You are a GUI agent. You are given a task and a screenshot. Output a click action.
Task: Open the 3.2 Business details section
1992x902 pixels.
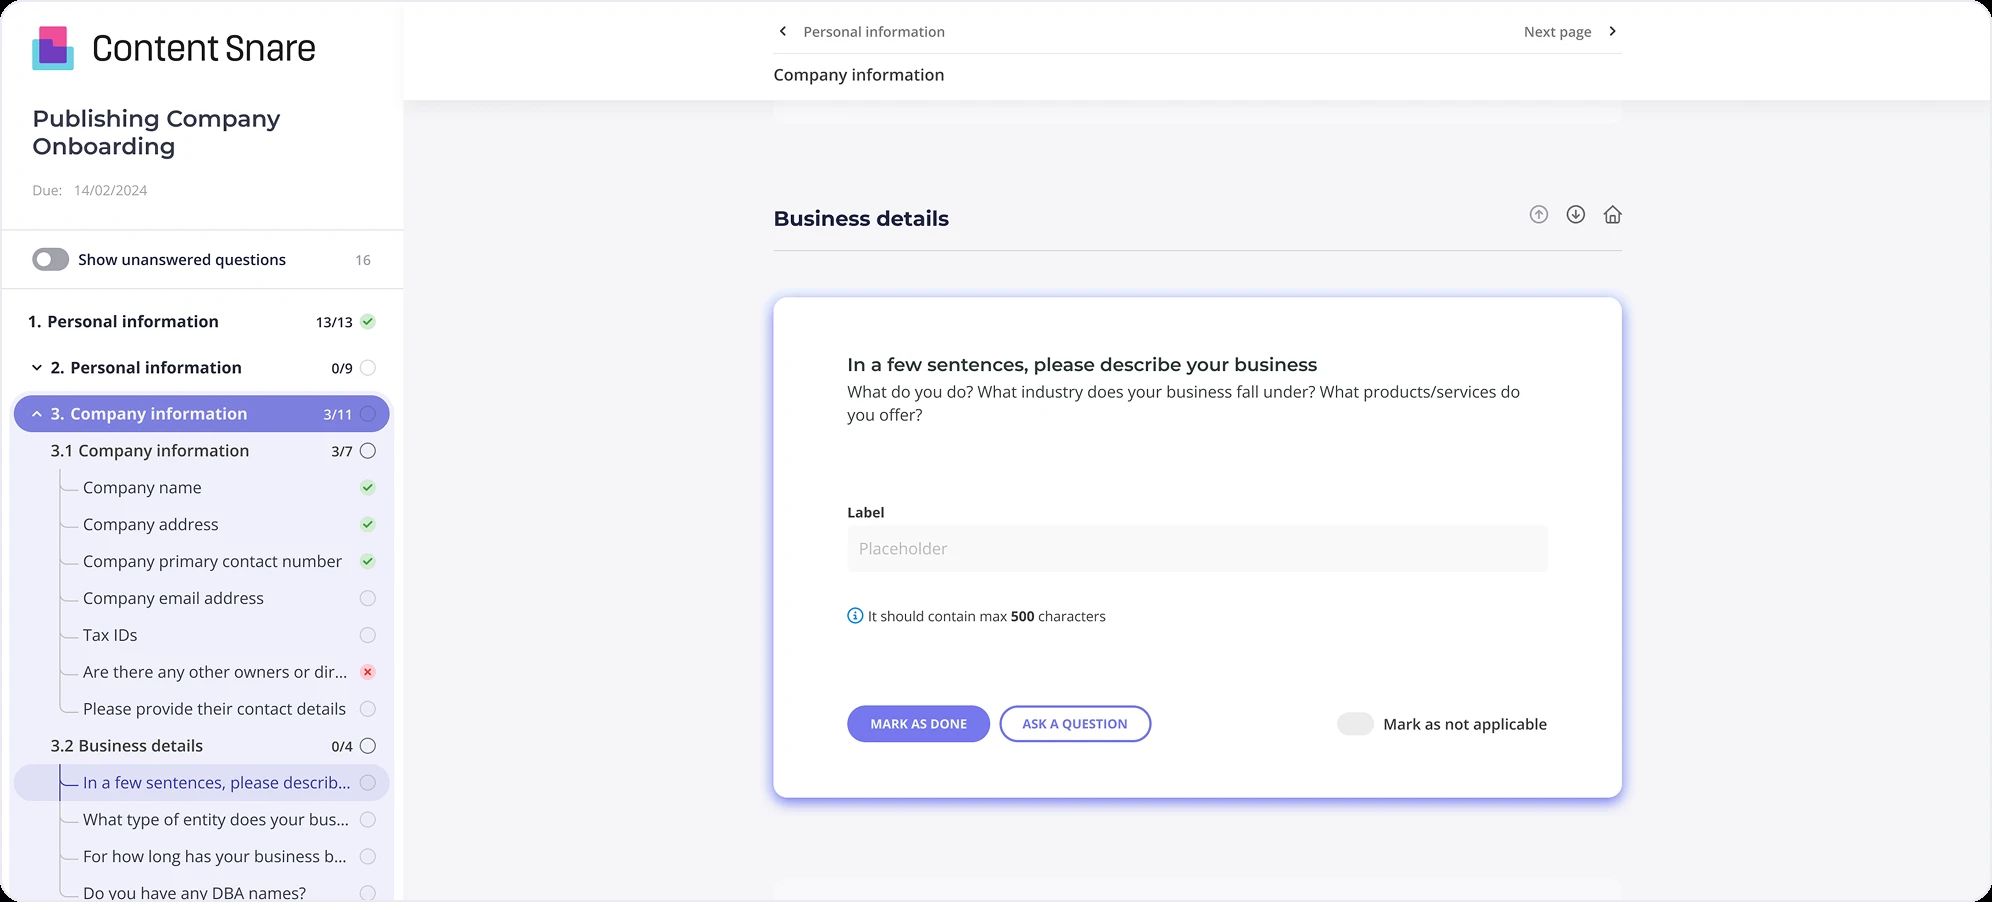(127, 745)
